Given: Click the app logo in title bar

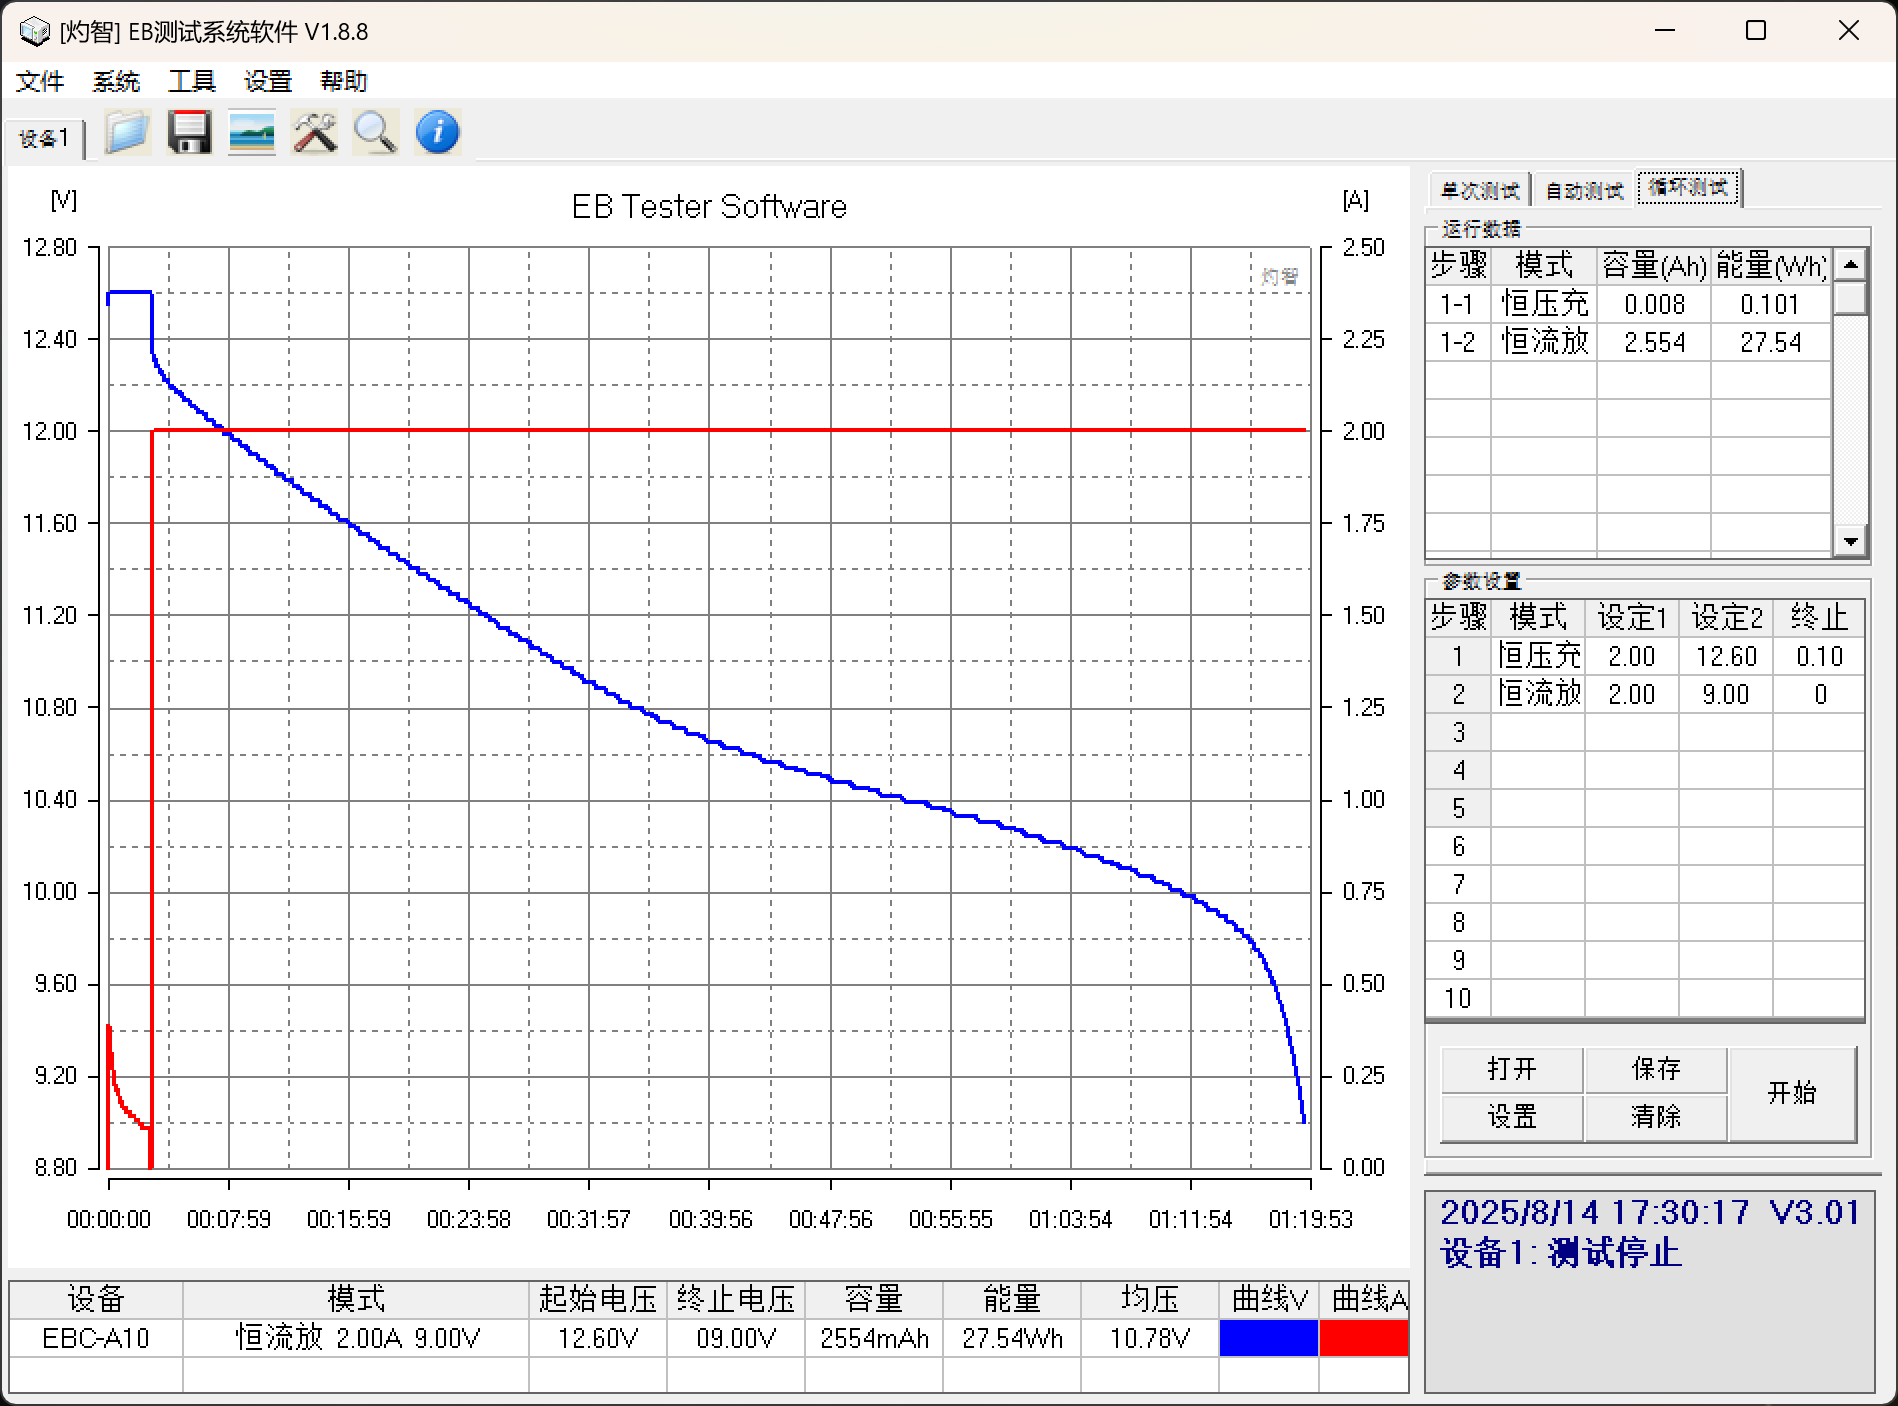Looking at the screenshot, I should 33,32.
